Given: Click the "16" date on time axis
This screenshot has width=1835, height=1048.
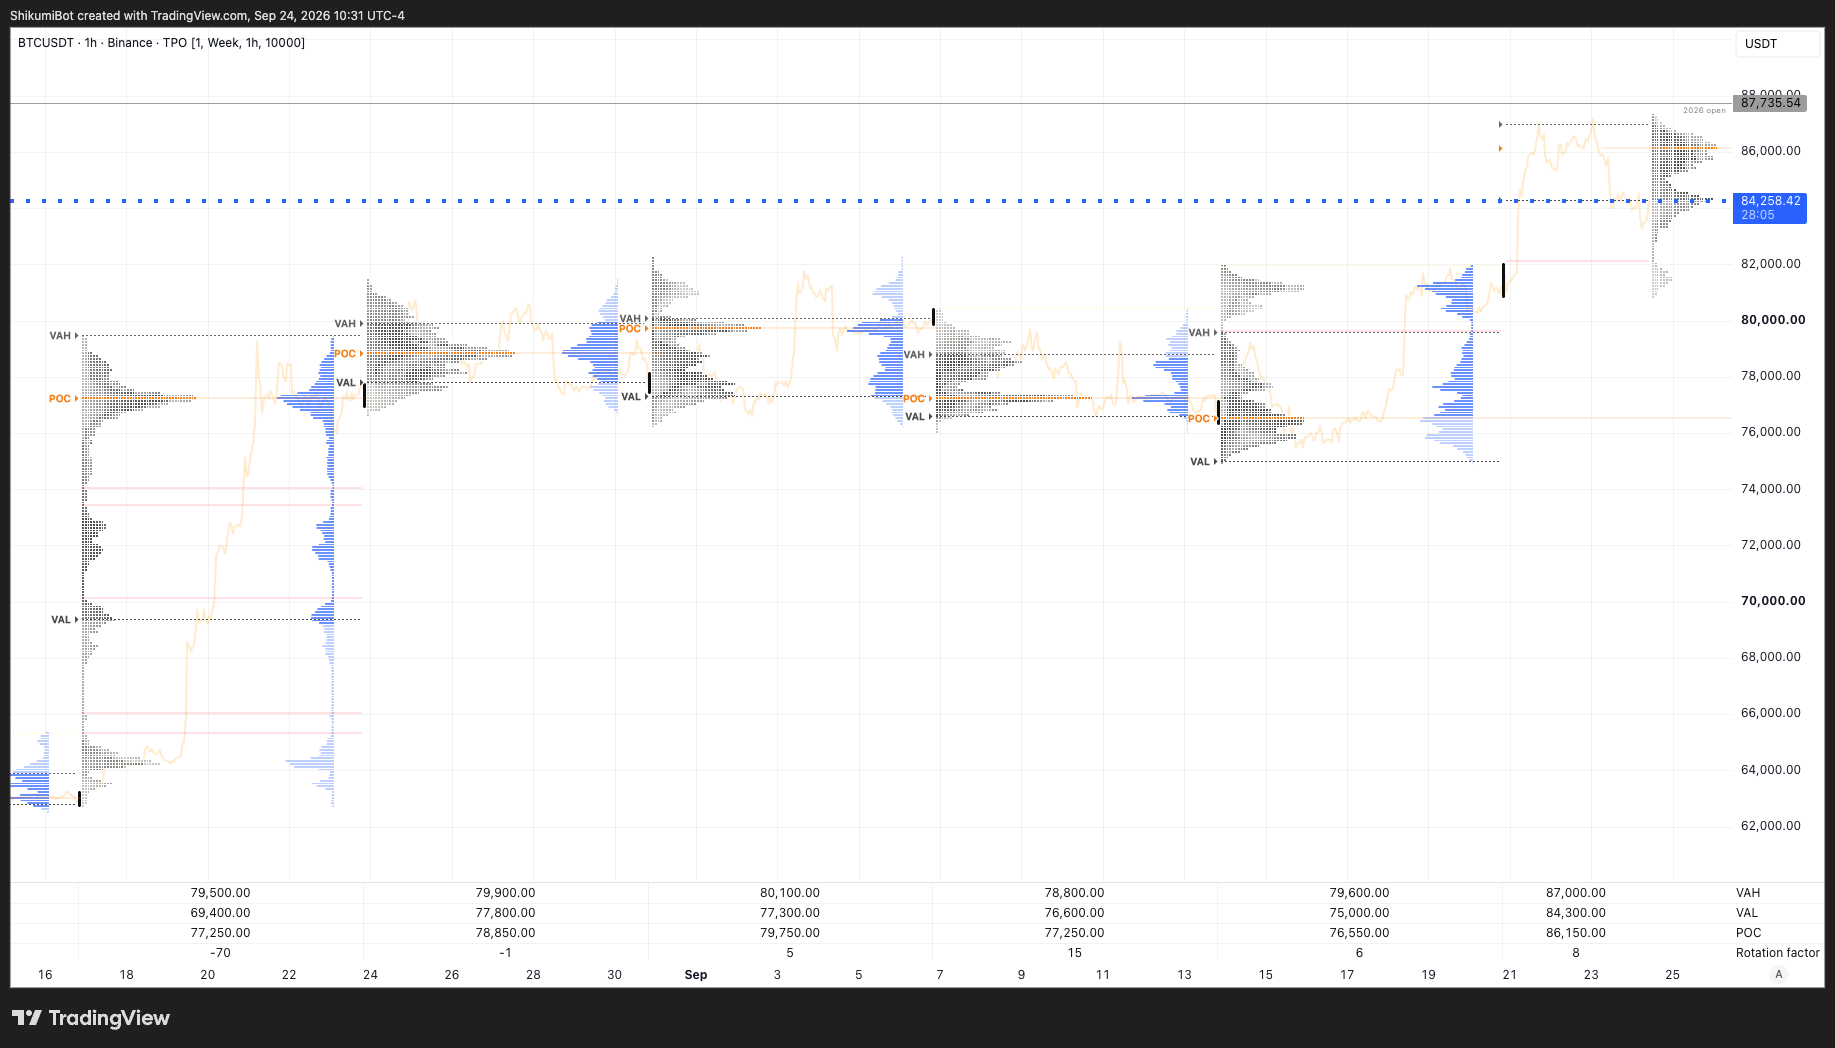Looking at the screenshot, I should (x=45, y=975).
